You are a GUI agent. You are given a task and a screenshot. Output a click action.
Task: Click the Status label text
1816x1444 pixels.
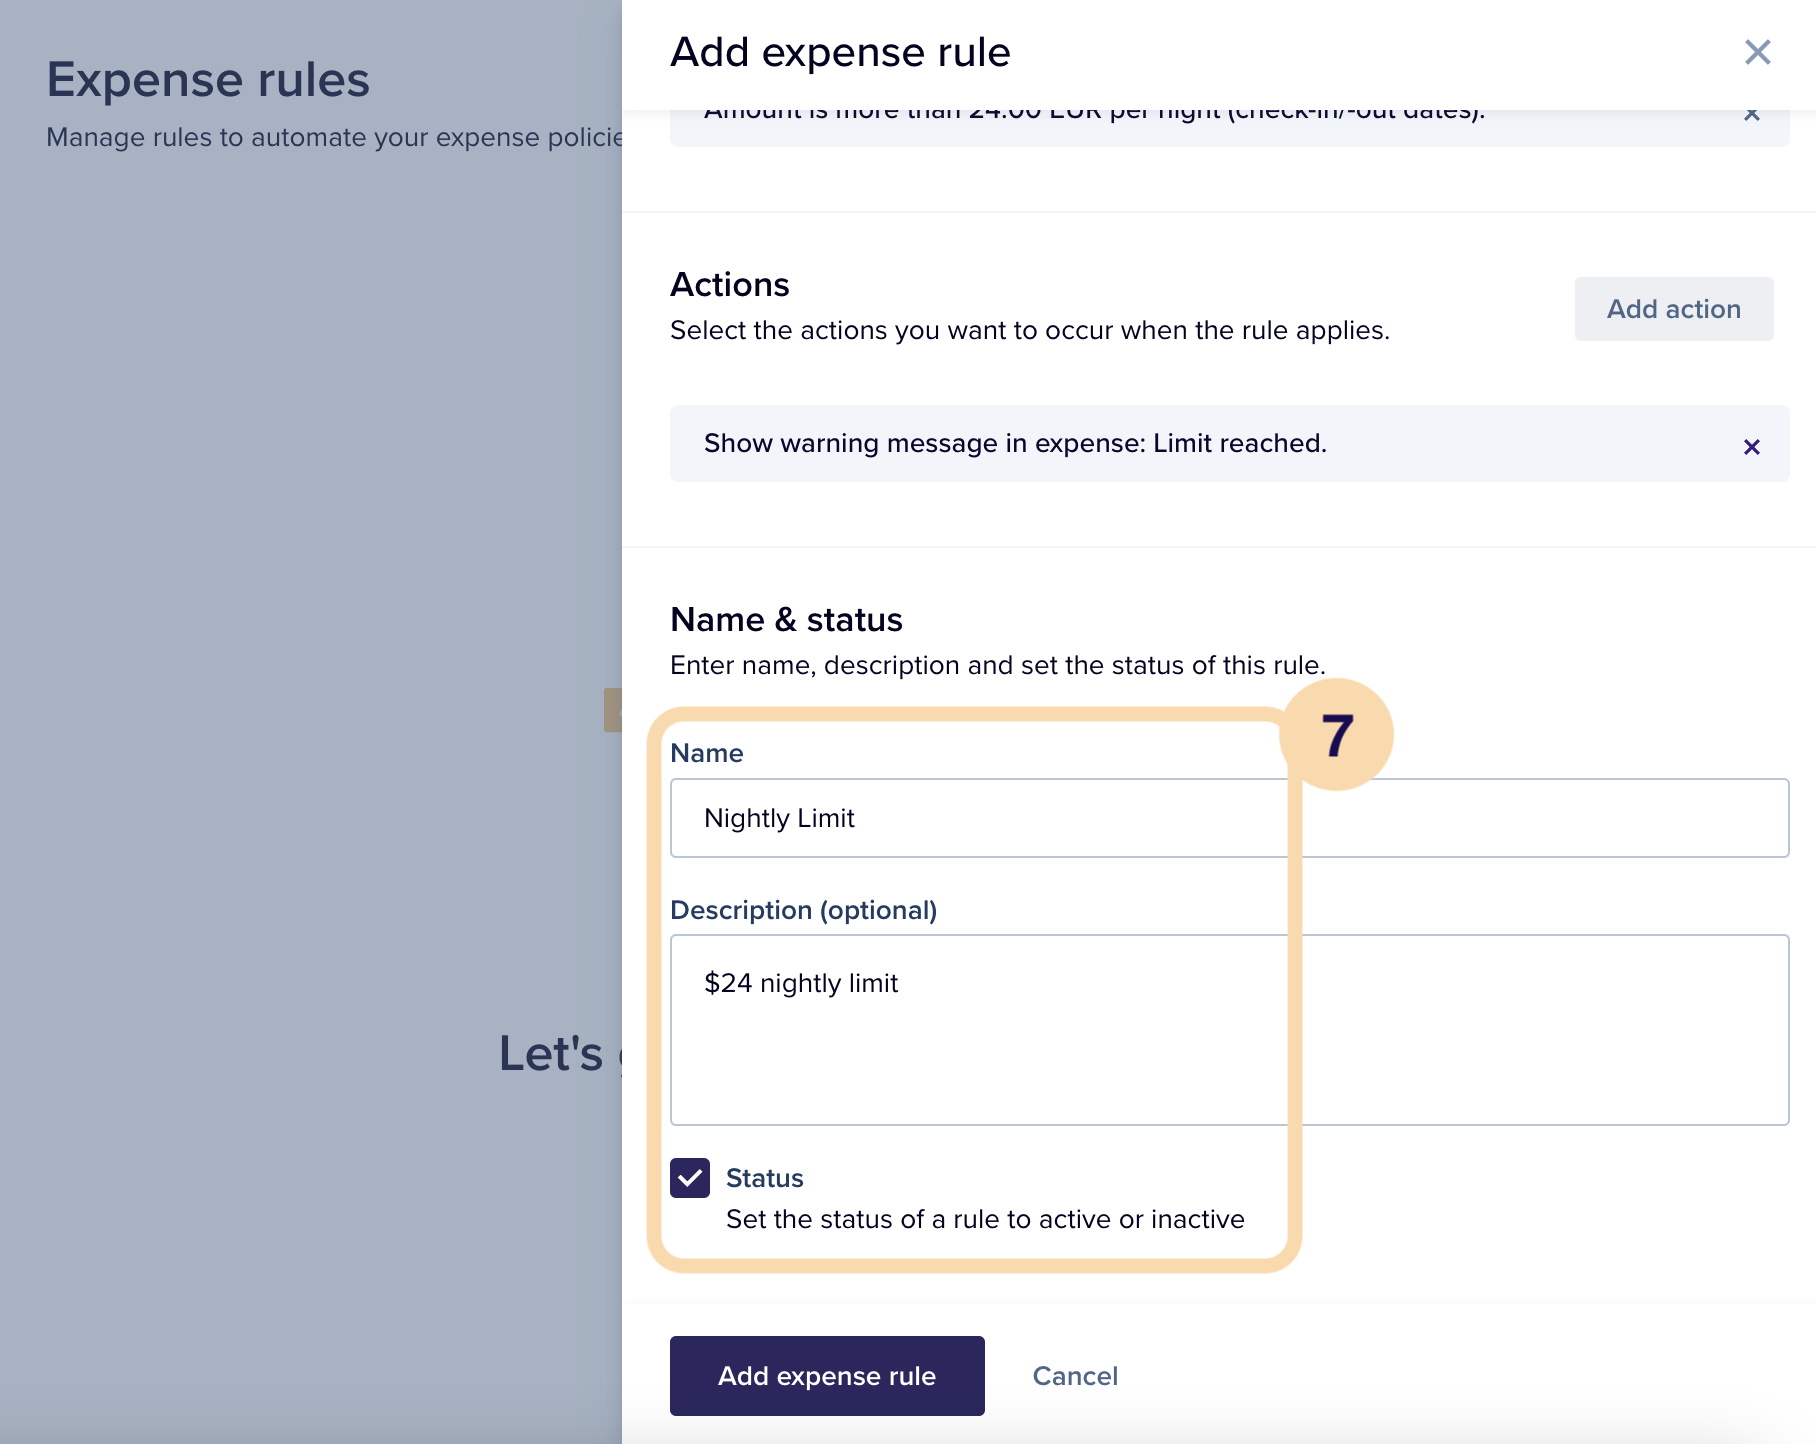point(765,1178)
